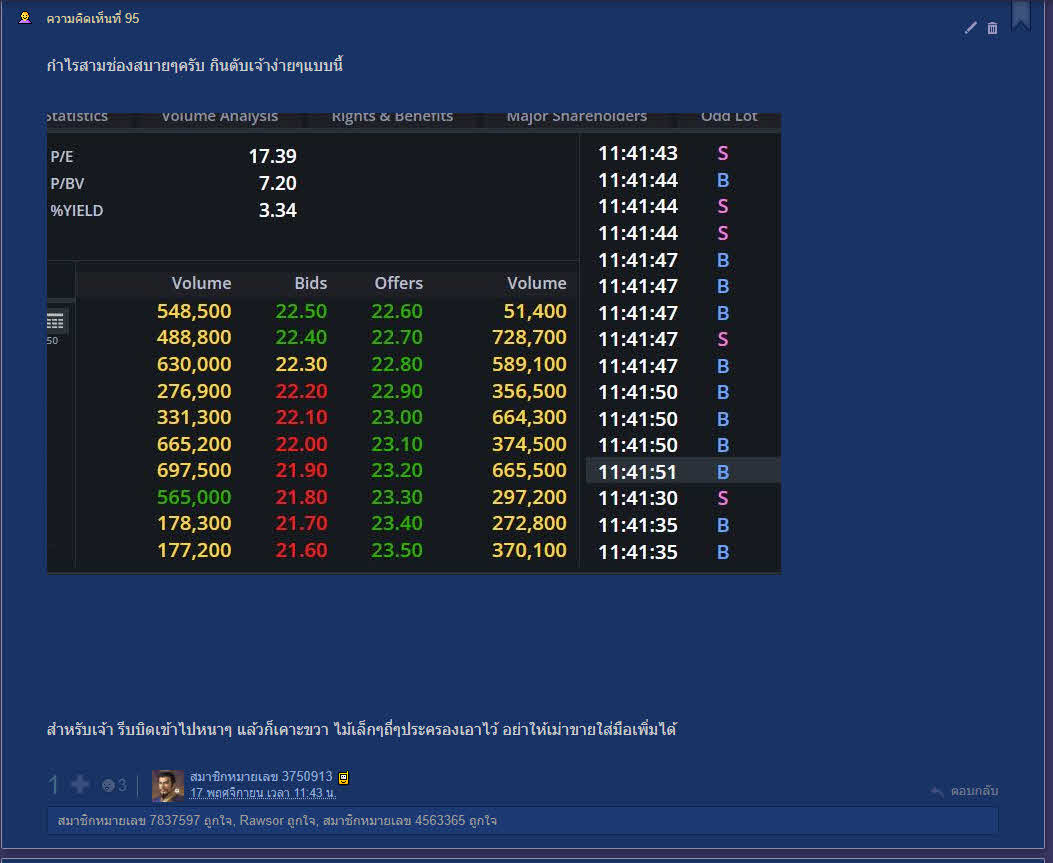Click the highlighted 11:41:51 ticker row

683,471
